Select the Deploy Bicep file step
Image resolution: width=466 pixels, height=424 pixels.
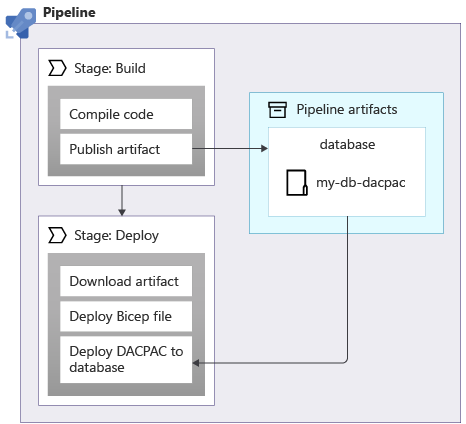click(x=126, y=316)
